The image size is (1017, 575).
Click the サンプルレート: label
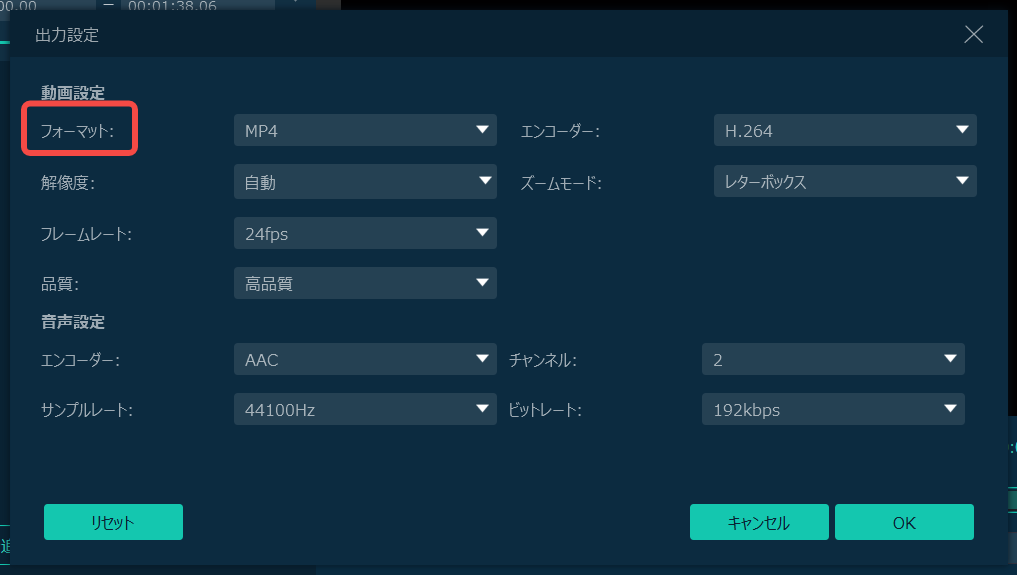pos(87,410)
